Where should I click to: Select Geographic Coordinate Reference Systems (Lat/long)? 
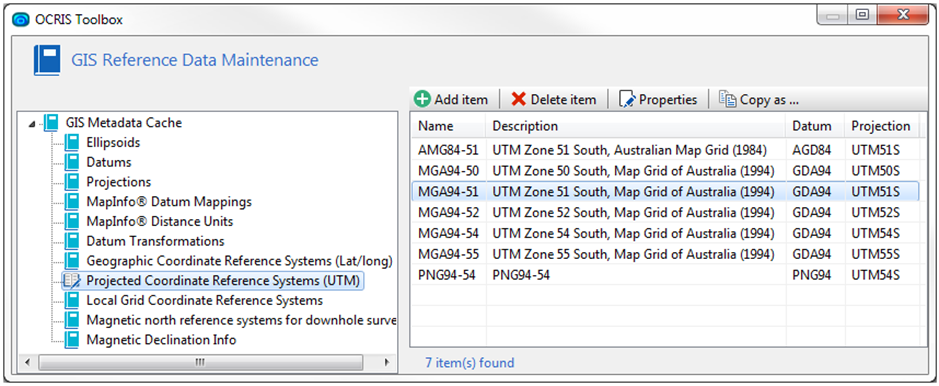(x=240, y=261)
